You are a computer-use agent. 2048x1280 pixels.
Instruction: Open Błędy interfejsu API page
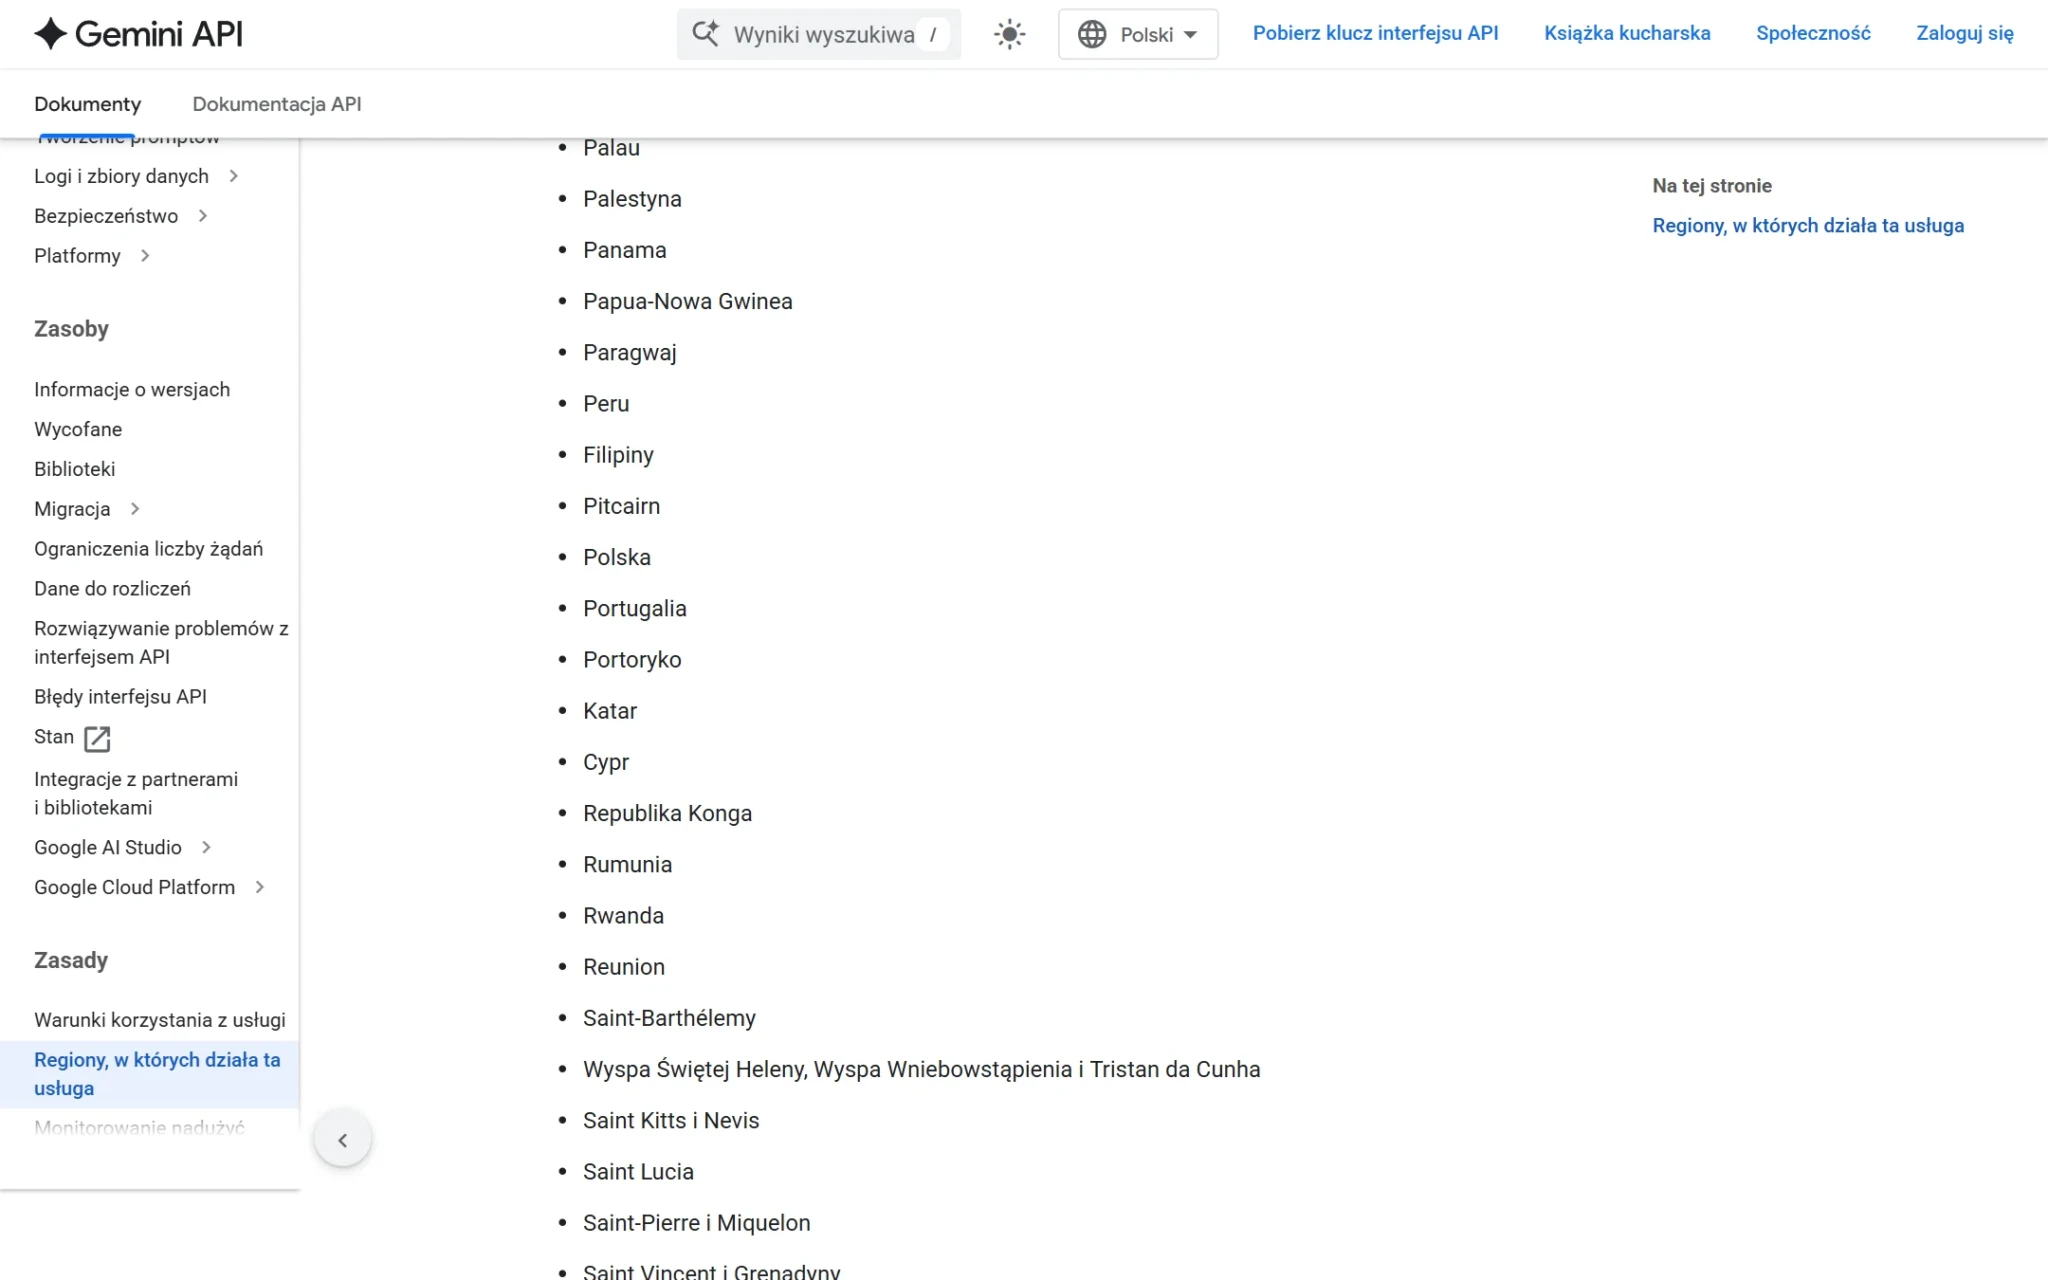pos(121,697)
